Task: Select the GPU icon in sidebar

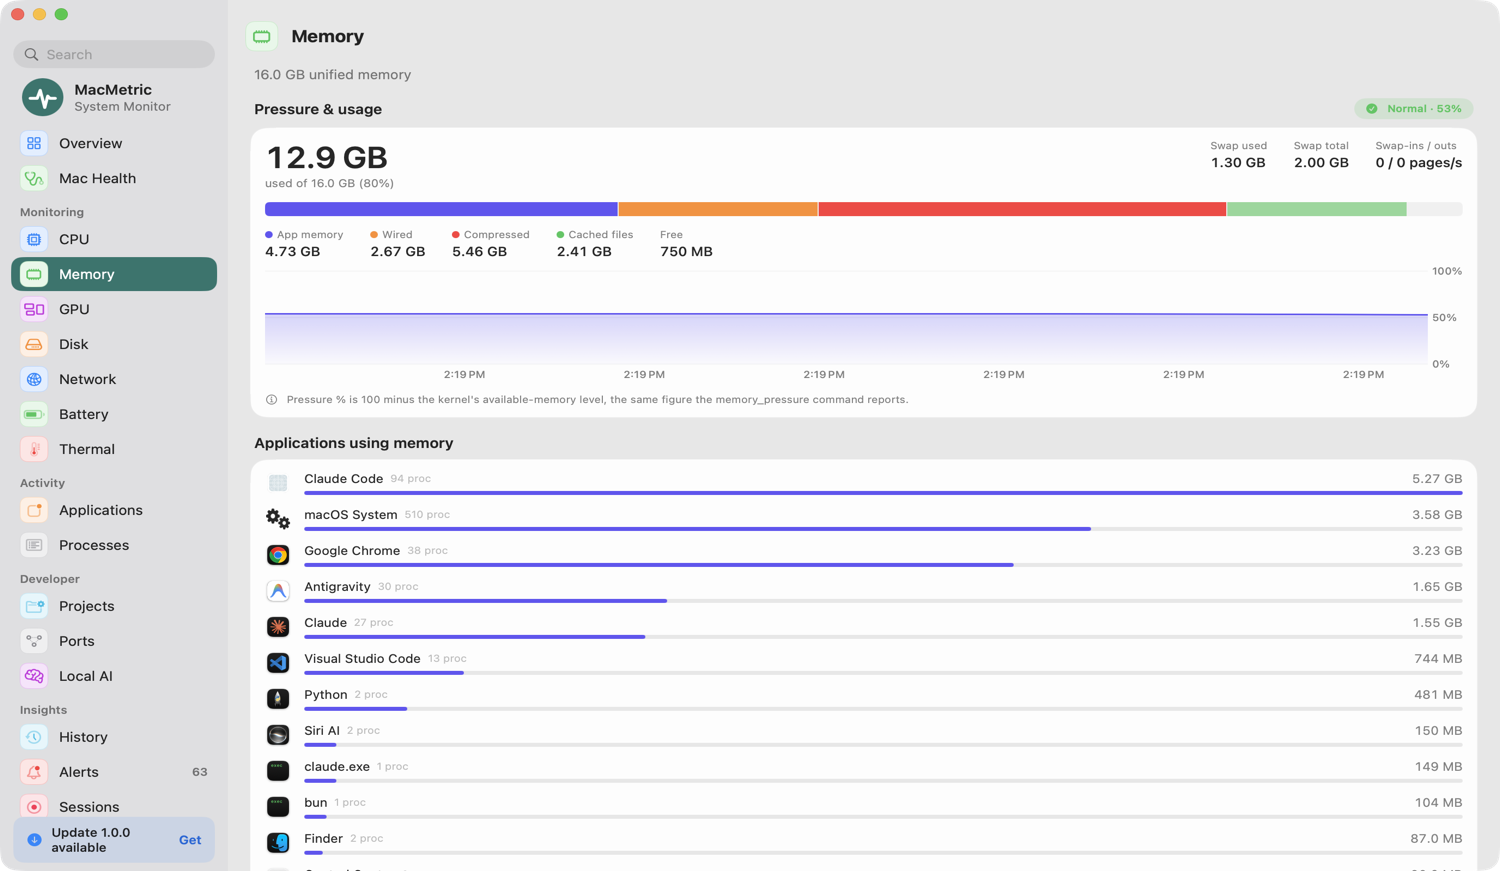Action: (x=34, y=310)
